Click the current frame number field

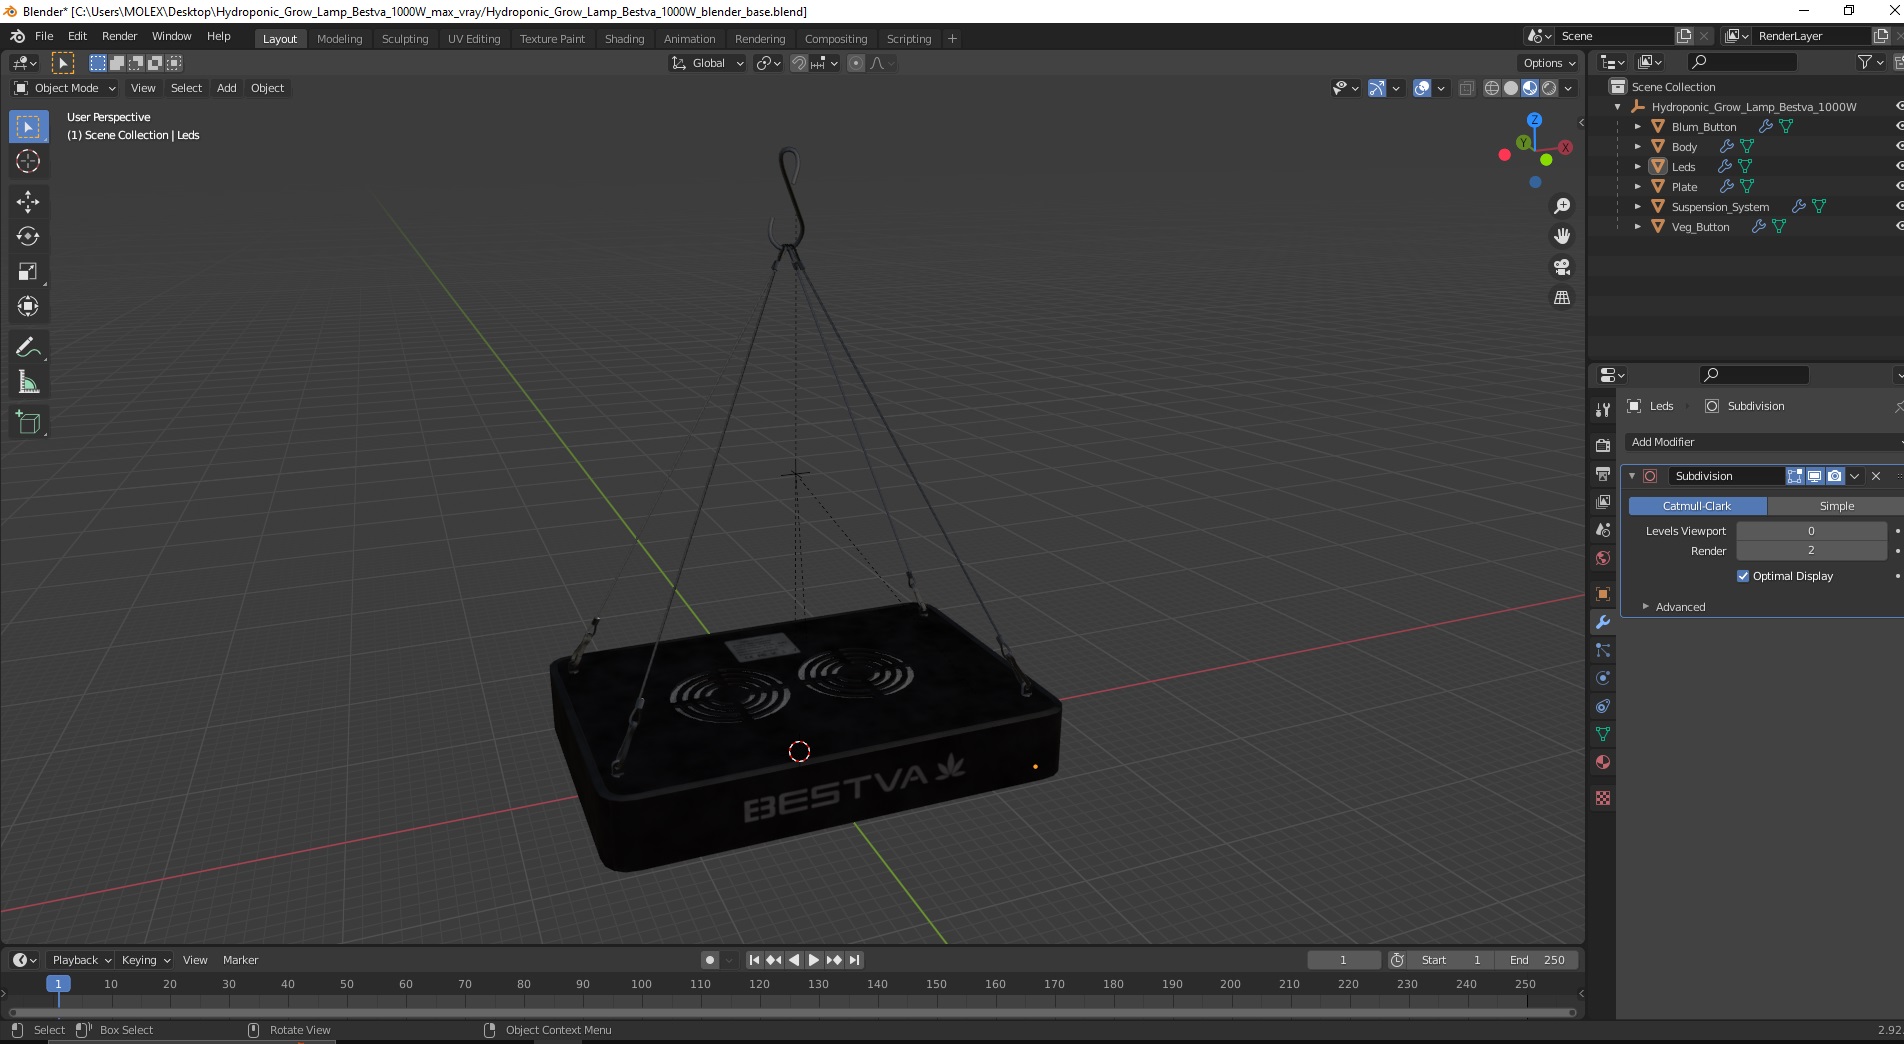pyautogui.click(x=1343, y=960)
